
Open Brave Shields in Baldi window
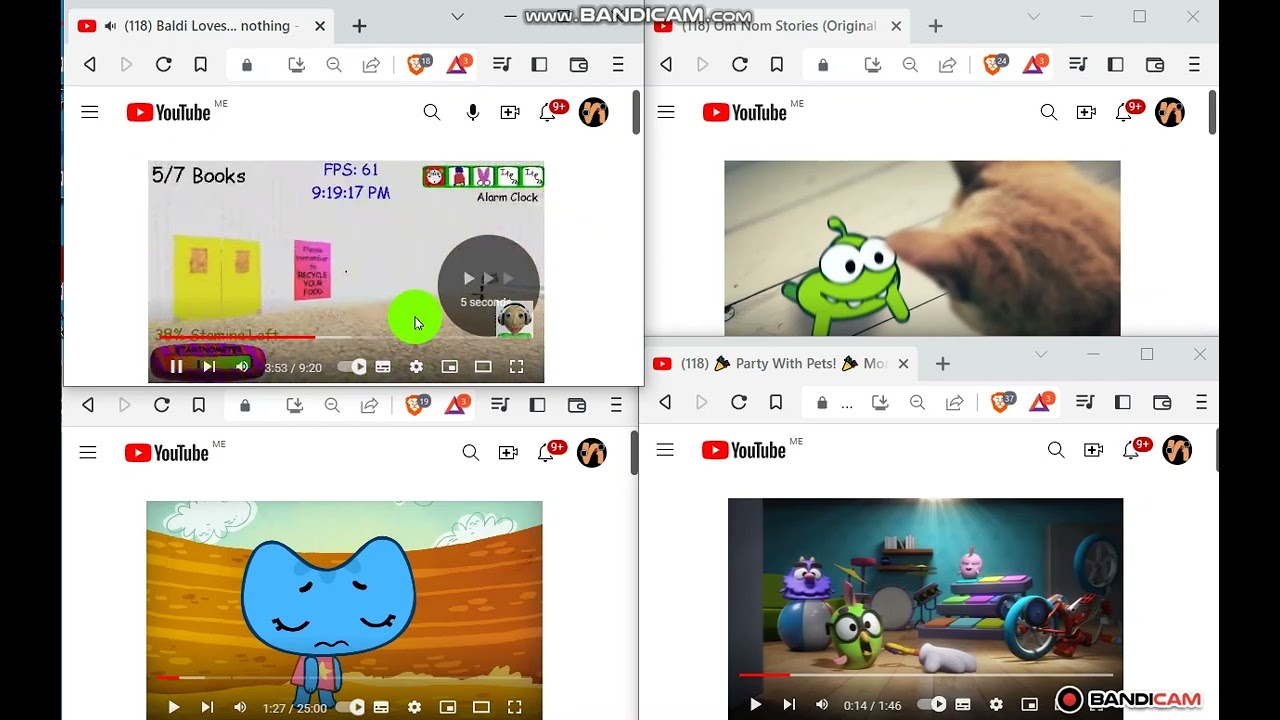[x=418, y=65]
